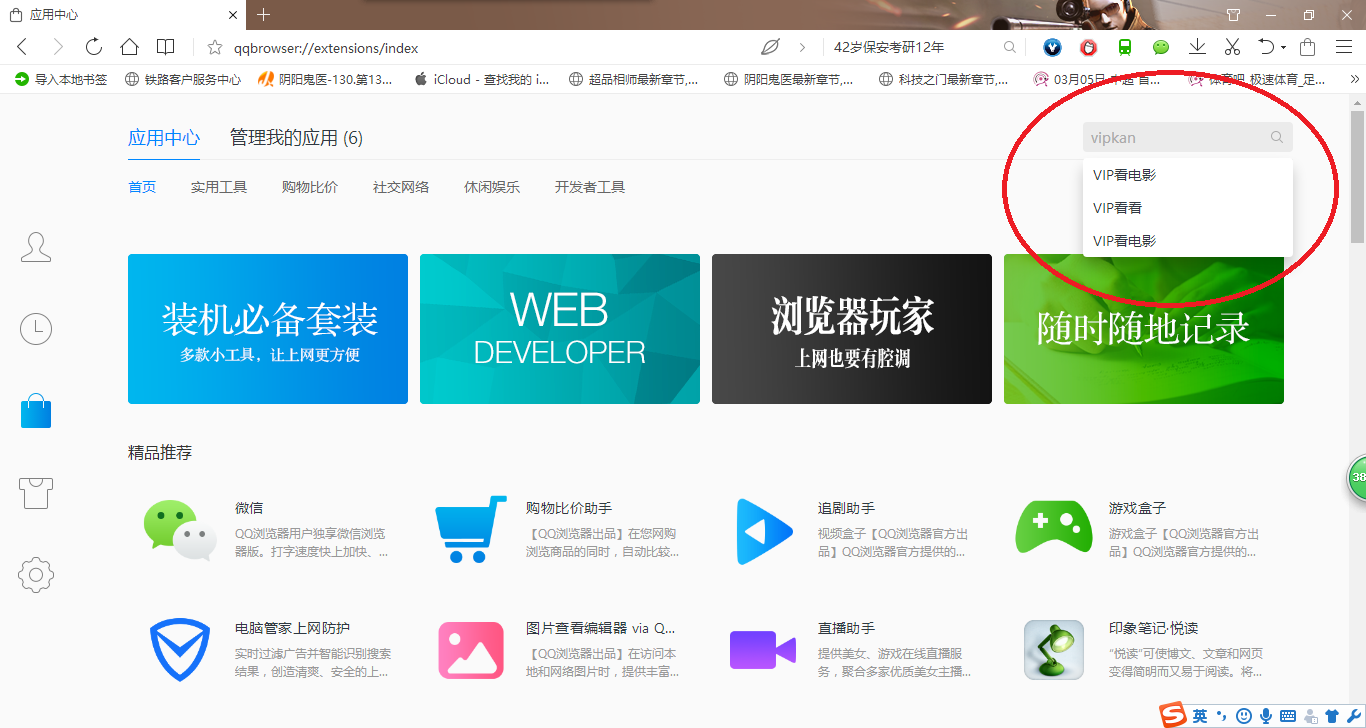
Task: Open the T-shirt skins sidebar icon
Action: click(x=36, y=493)
